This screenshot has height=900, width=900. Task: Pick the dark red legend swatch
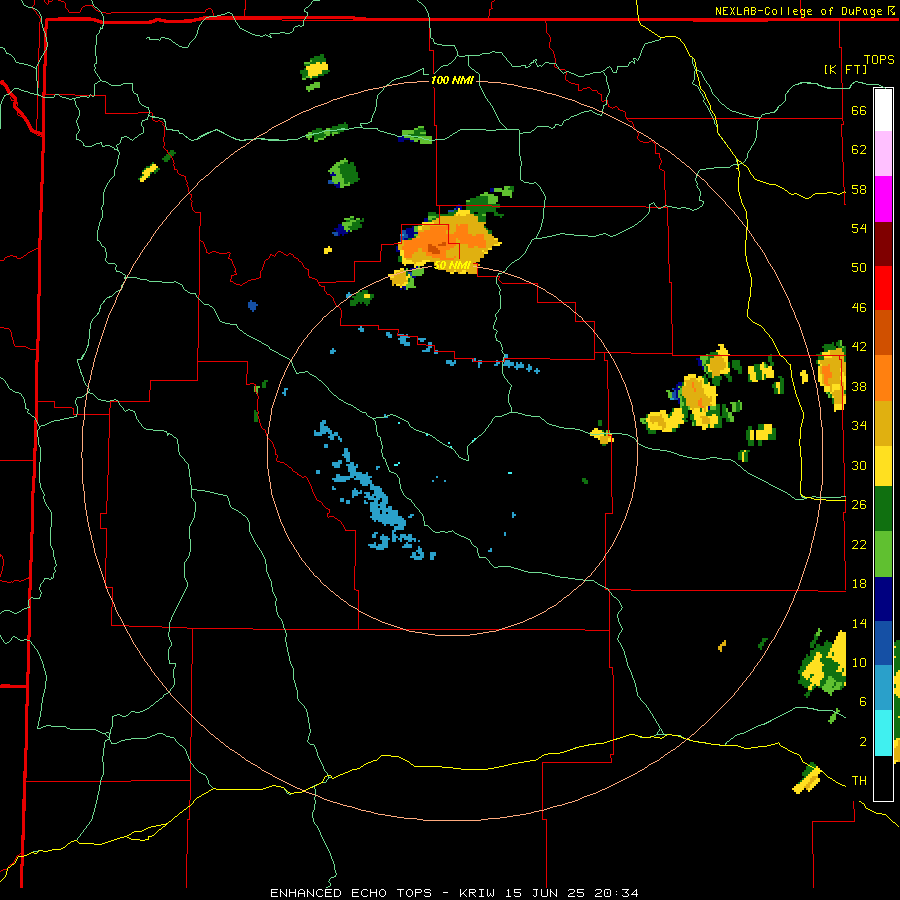pos(883,243)
